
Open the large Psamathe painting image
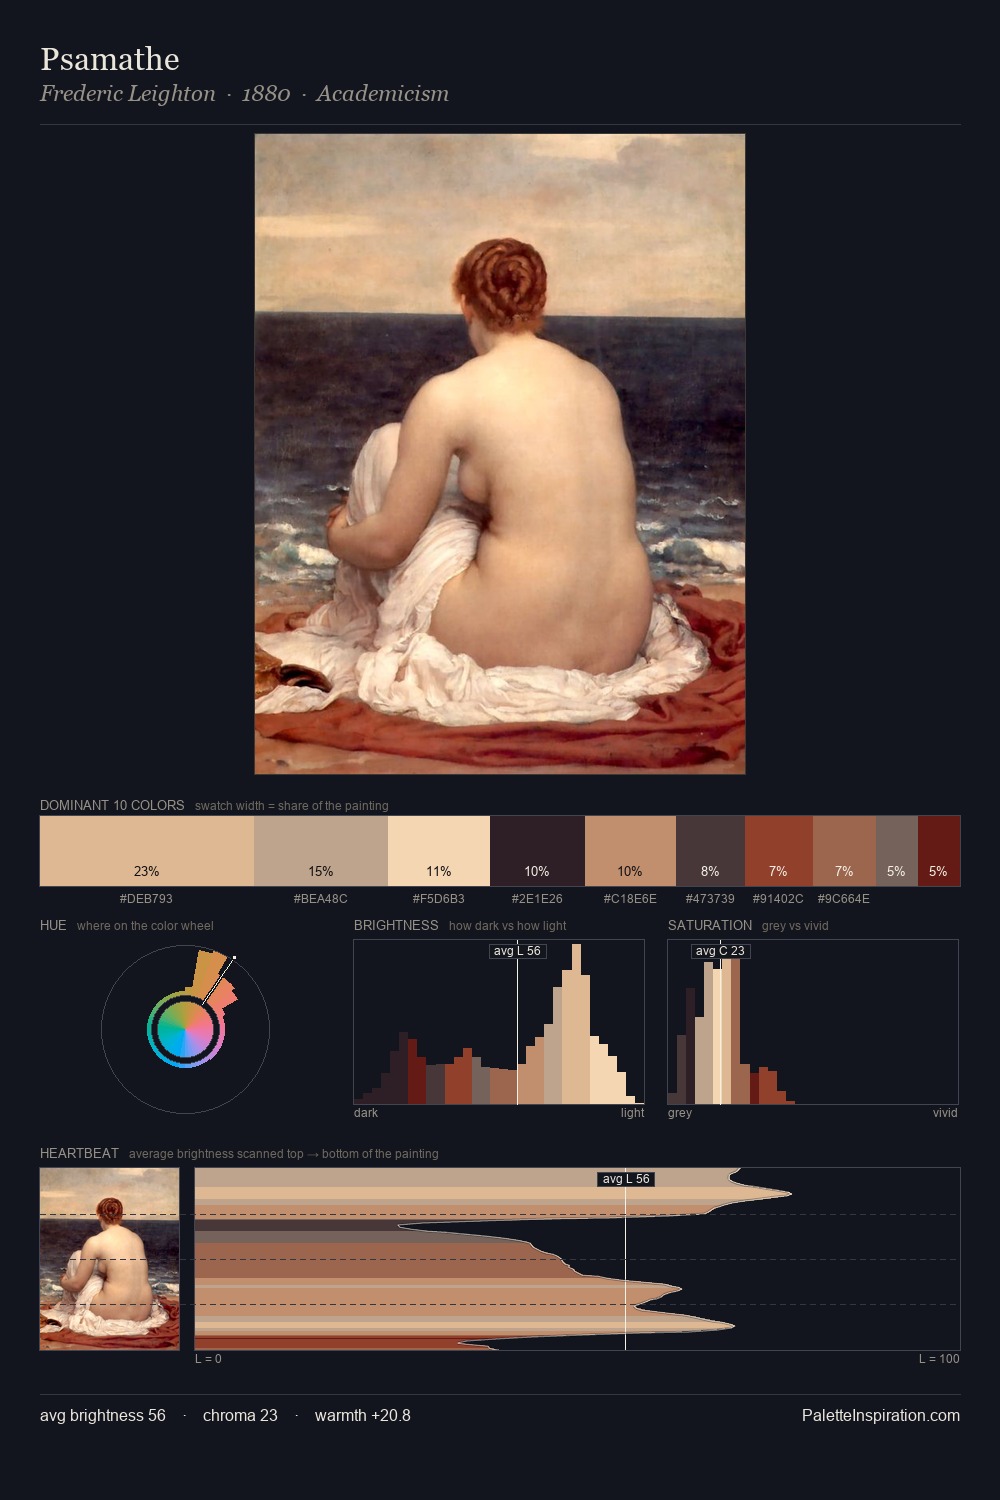click(x=500, y=454)
